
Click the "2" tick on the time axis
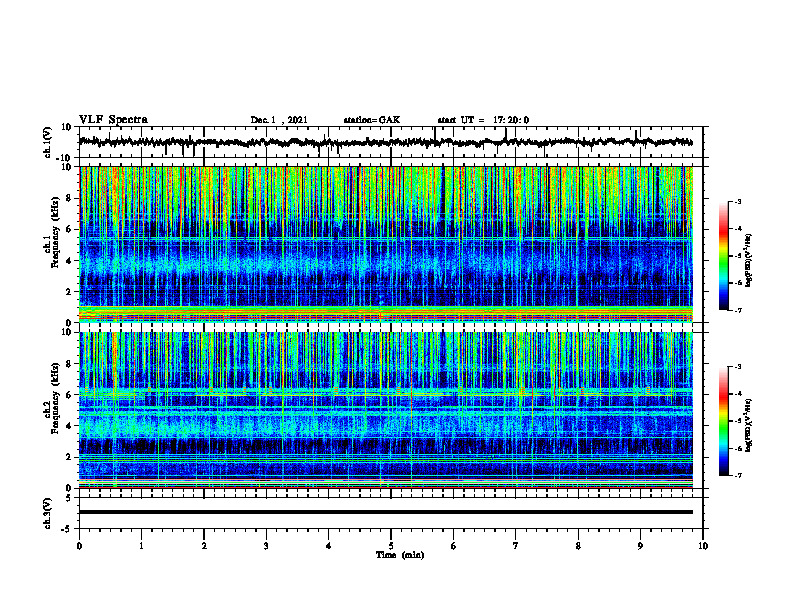pos(204,546)
